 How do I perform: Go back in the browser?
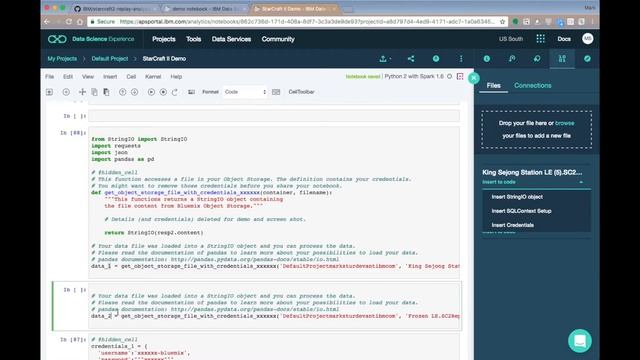pos(47,22)
